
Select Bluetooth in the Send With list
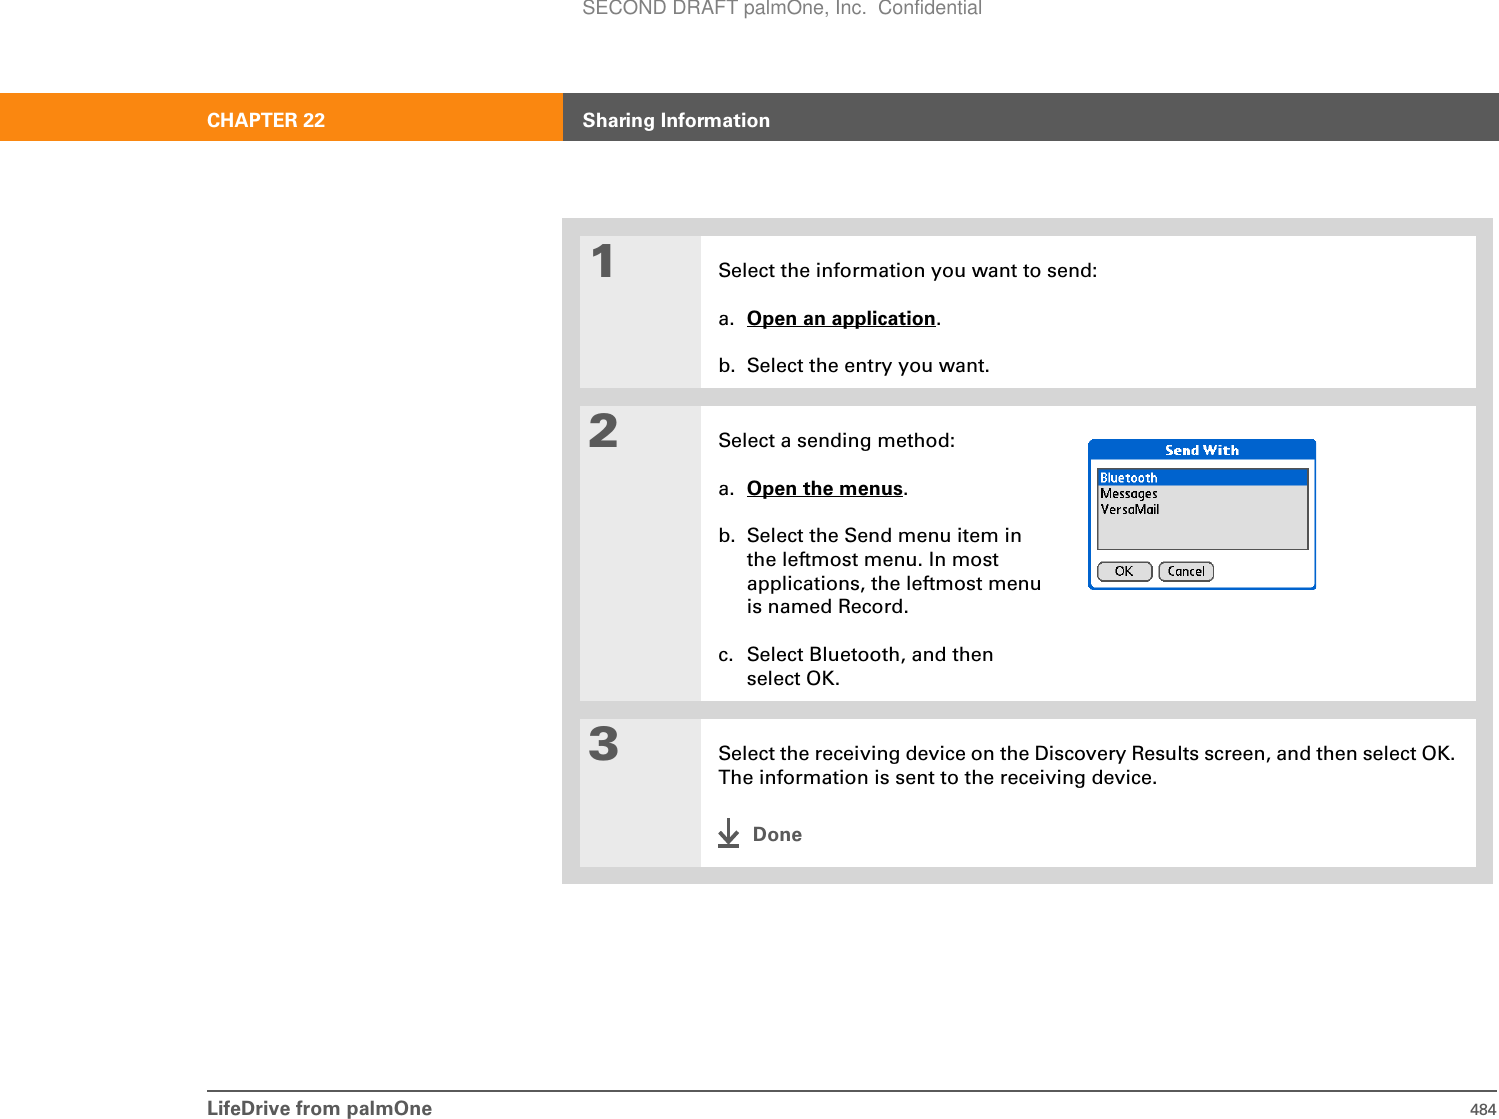point(1202,478)
